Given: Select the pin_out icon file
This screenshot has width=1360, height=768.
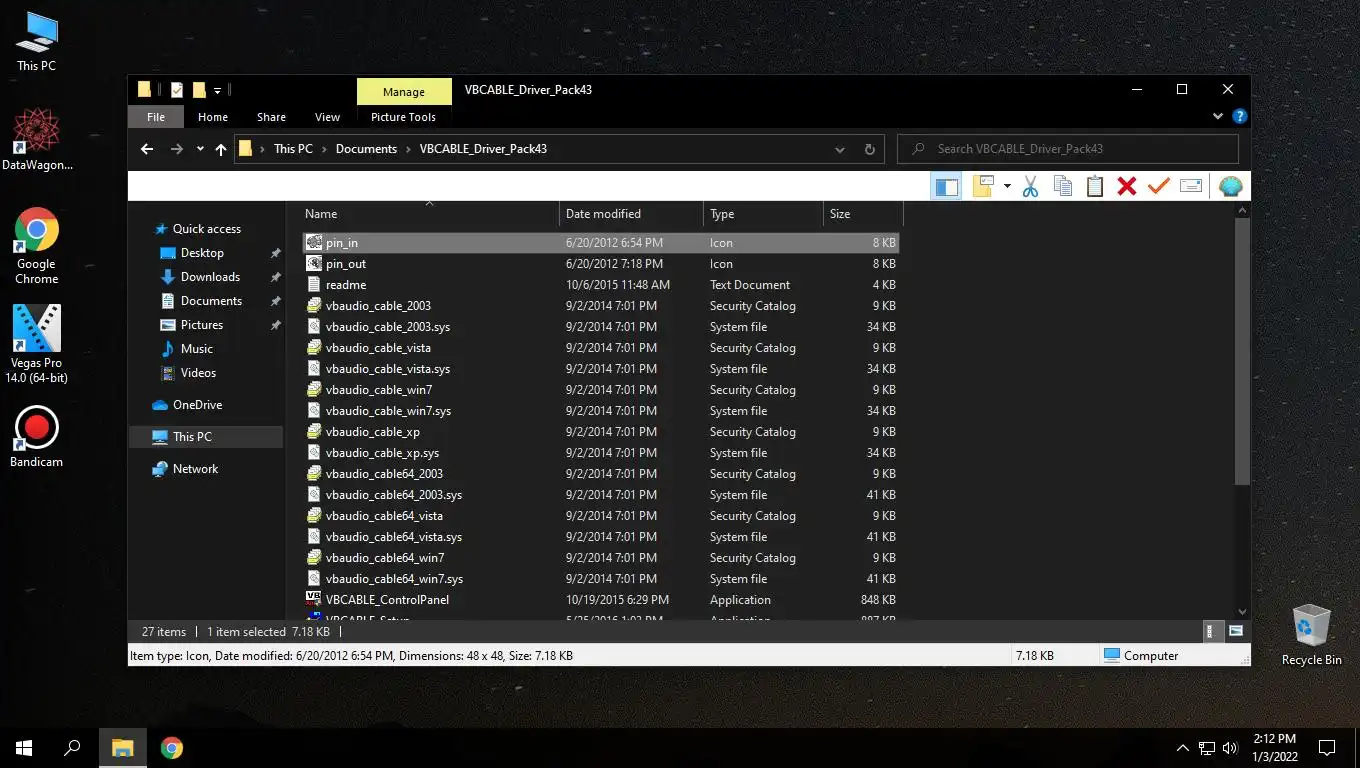Looking at the screenshot, I should [x=600, y=264].
